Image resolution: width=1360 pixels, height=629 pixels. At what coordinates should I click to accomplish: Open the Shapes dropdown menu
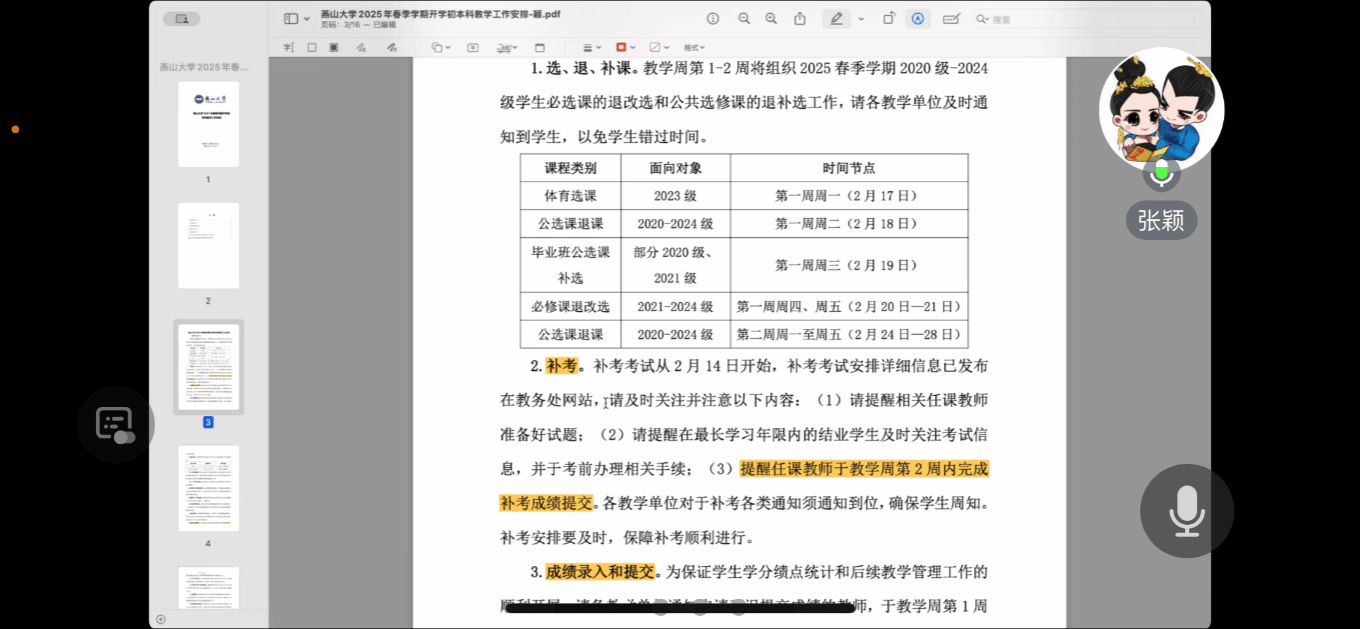tap(441, 47)
